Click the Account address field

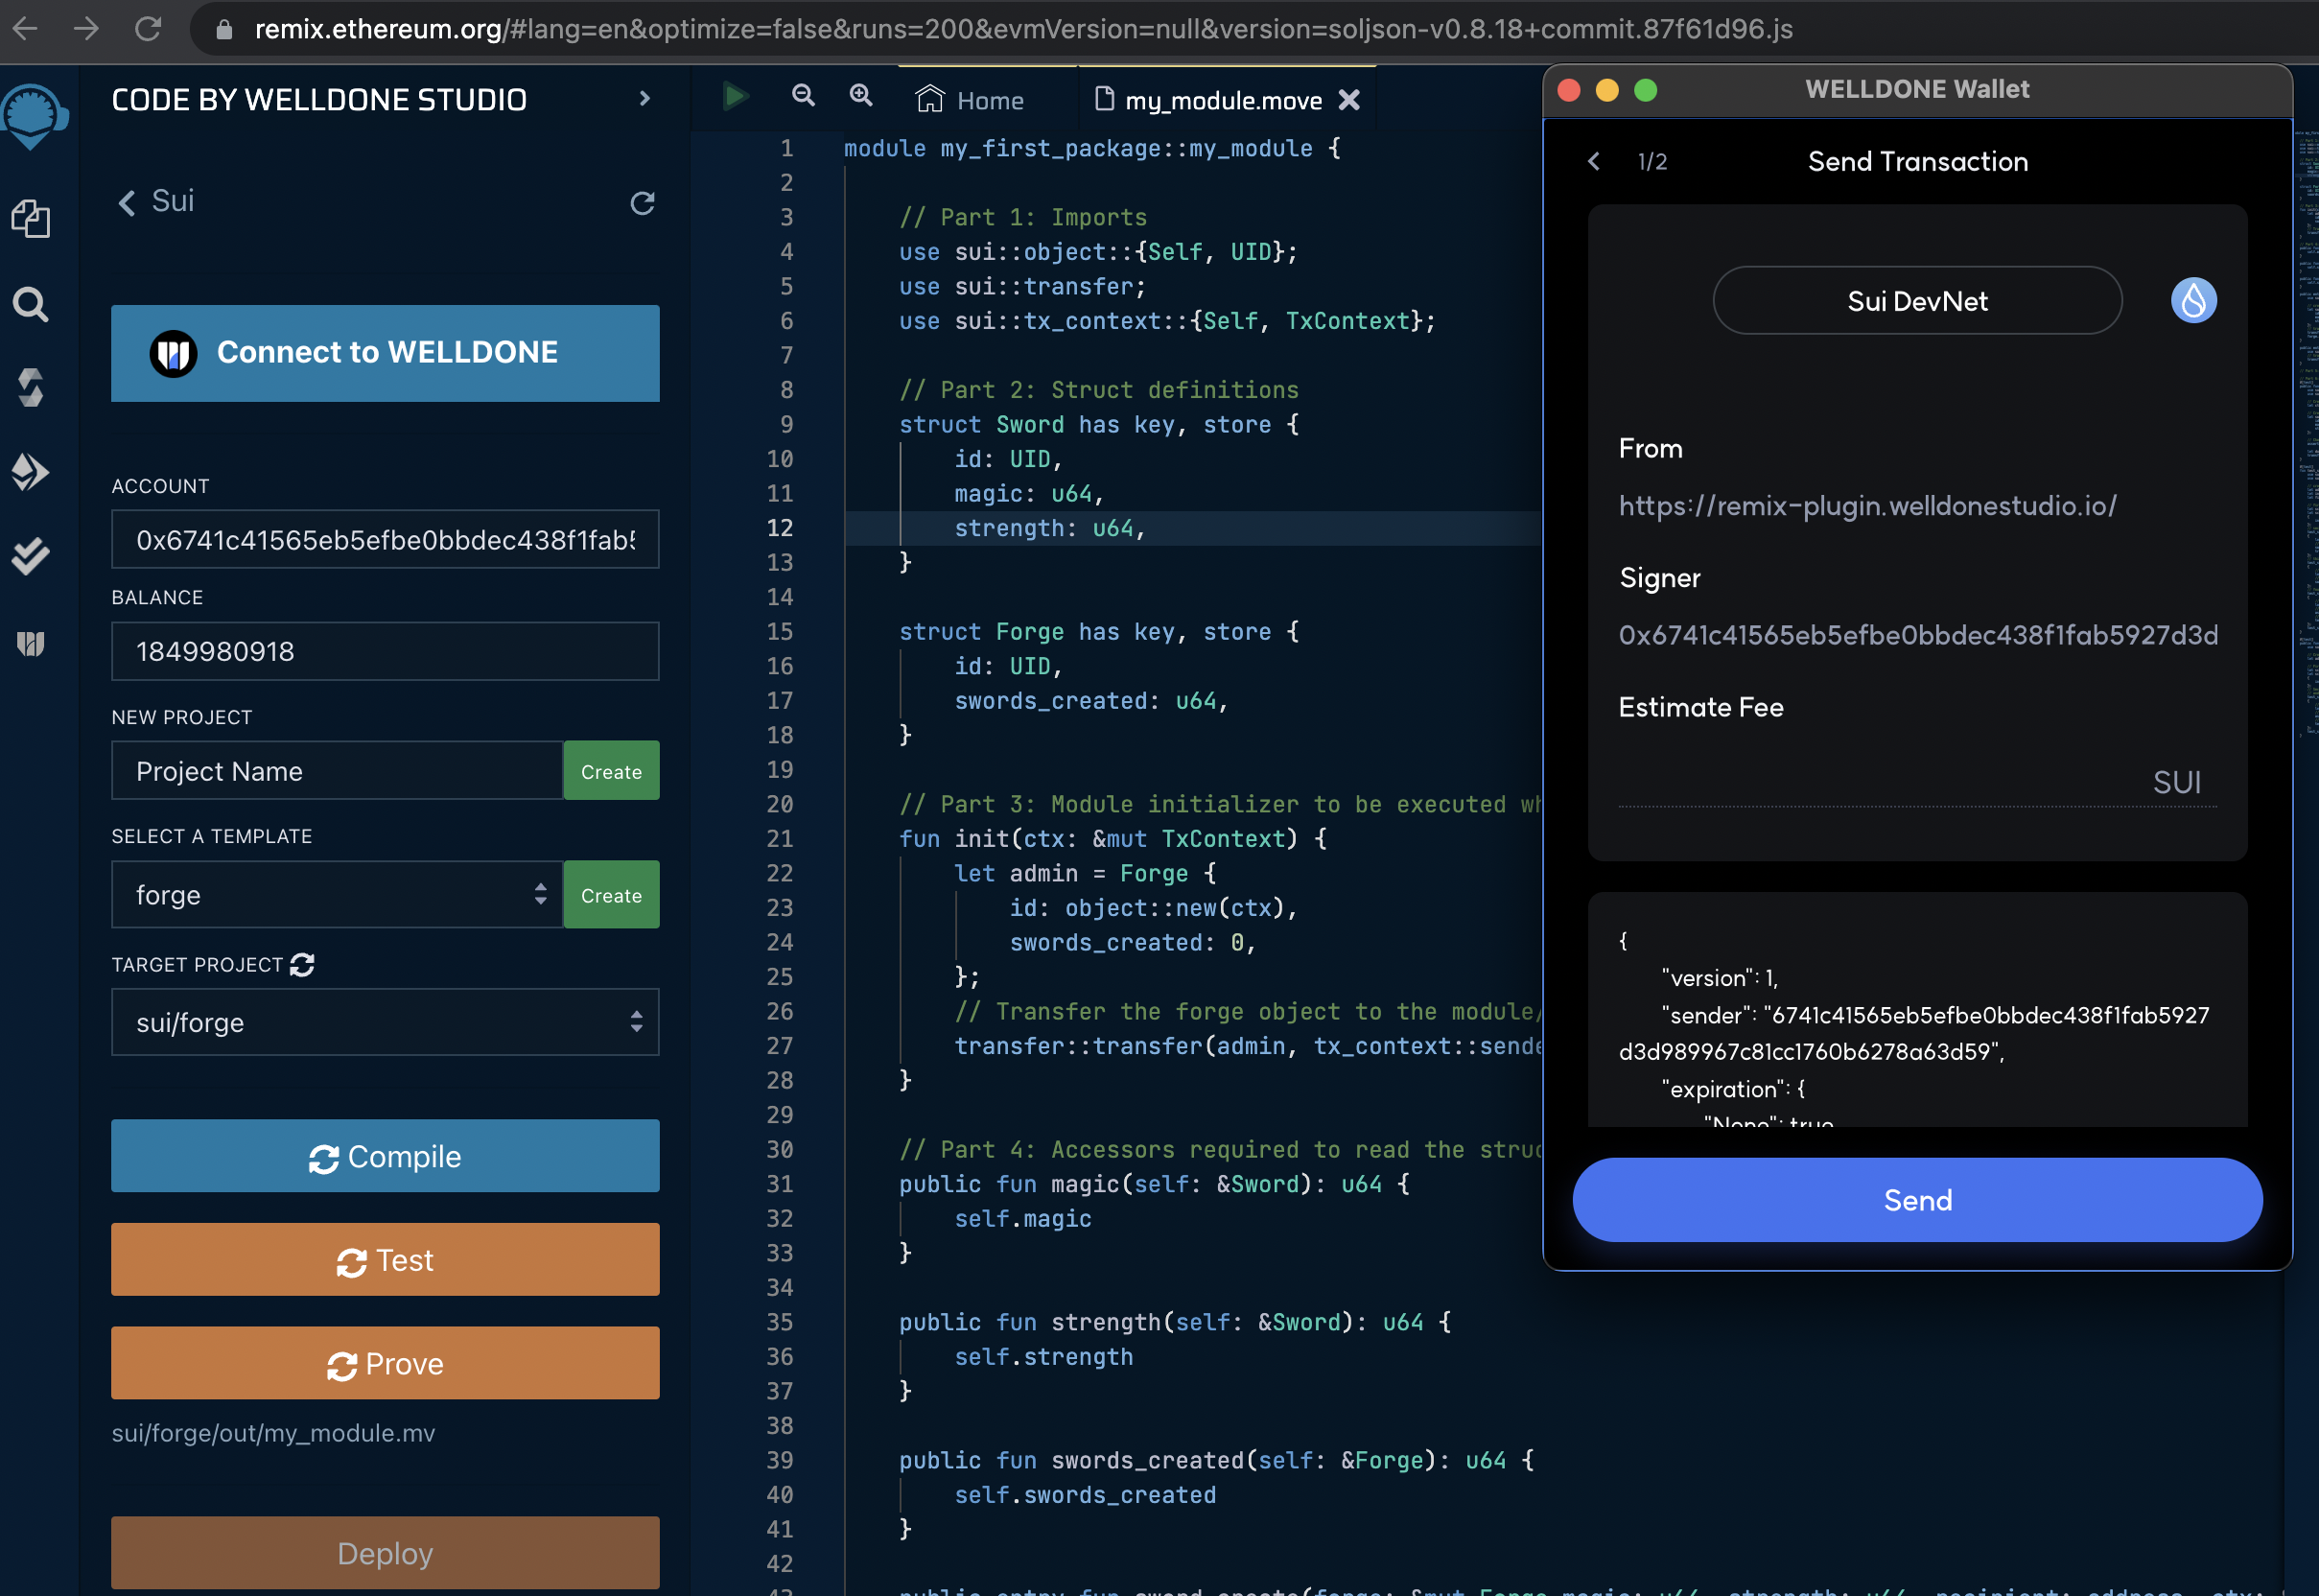[385, 540]
